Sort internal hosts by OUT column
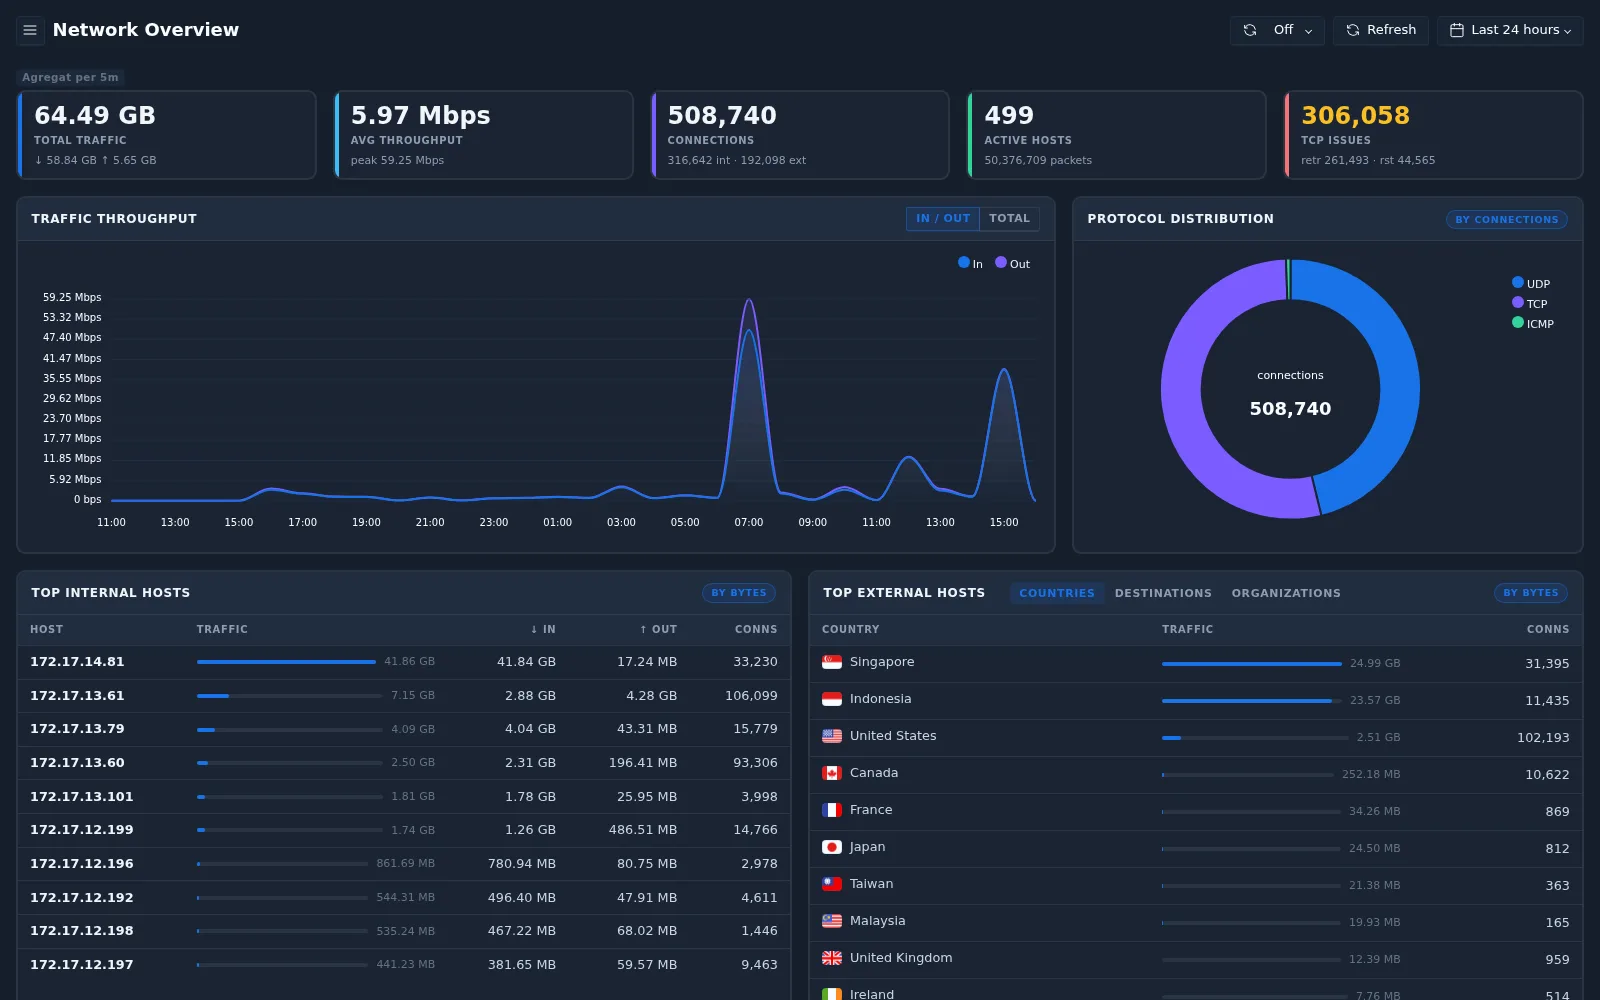 pos(658,629)
